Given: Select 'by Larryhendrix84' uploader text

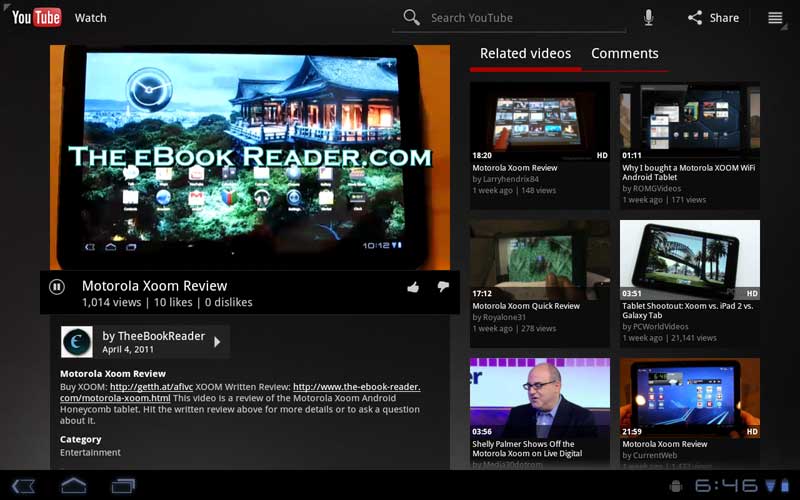Looking at the screenshot, I should [506, 179].
